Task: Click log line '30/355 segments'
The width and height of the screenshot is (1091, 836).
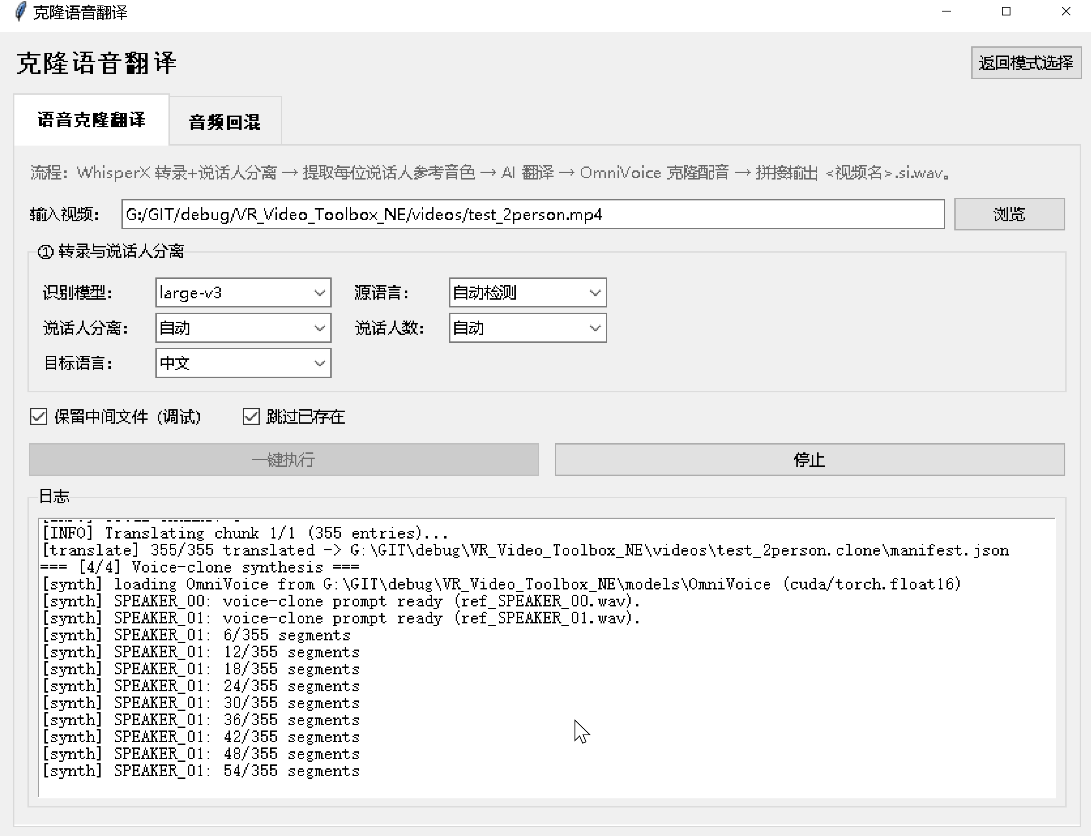Action: tap(200, 703)
